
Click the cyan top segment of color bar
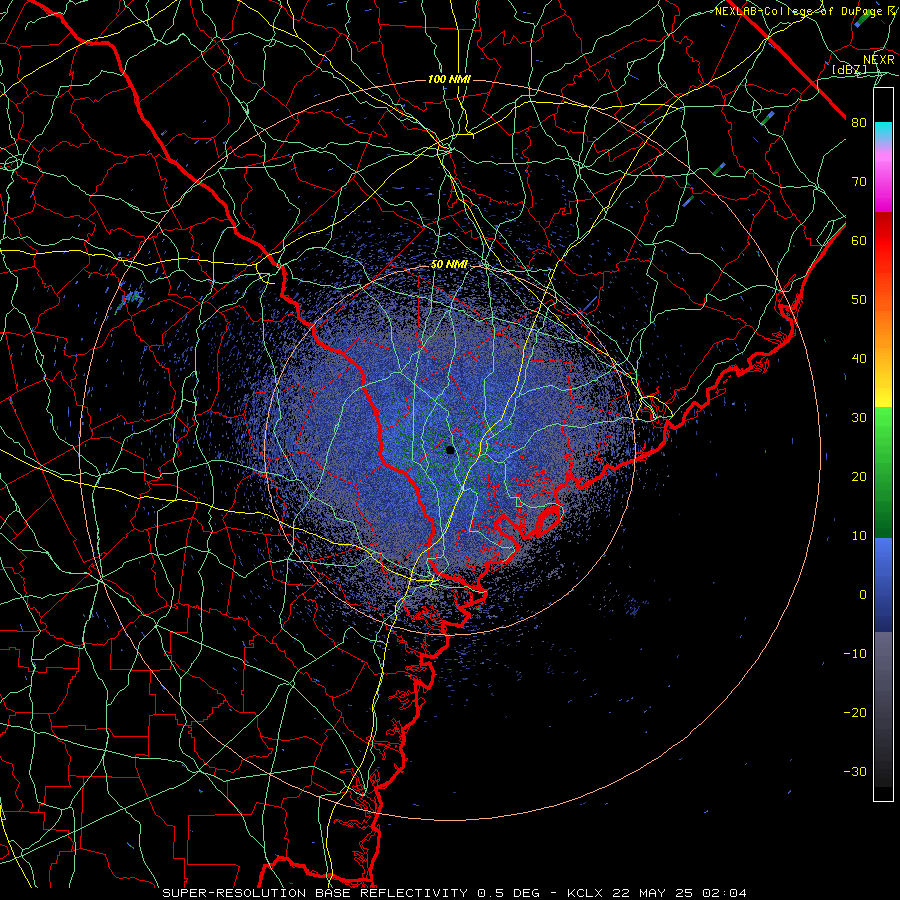883,131
